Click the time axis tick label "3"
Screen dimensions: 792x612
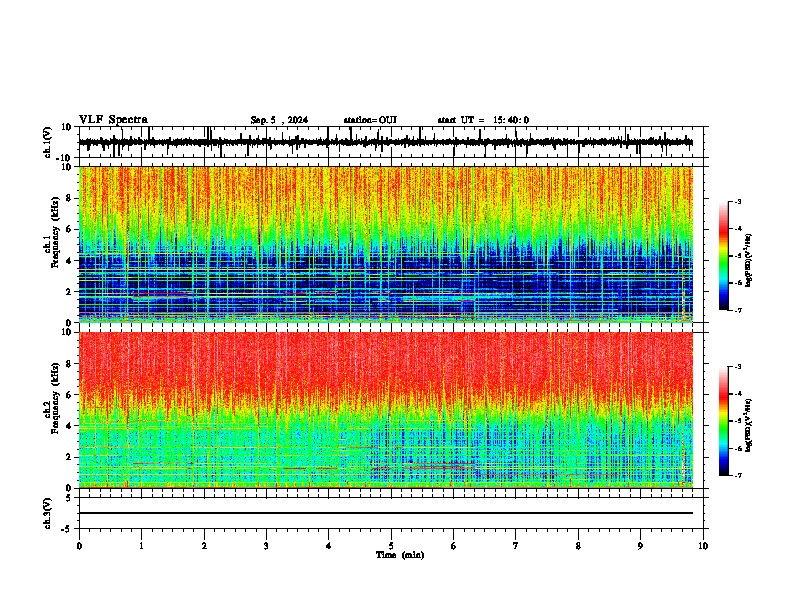pyautogui.click(x=266, y=546)
